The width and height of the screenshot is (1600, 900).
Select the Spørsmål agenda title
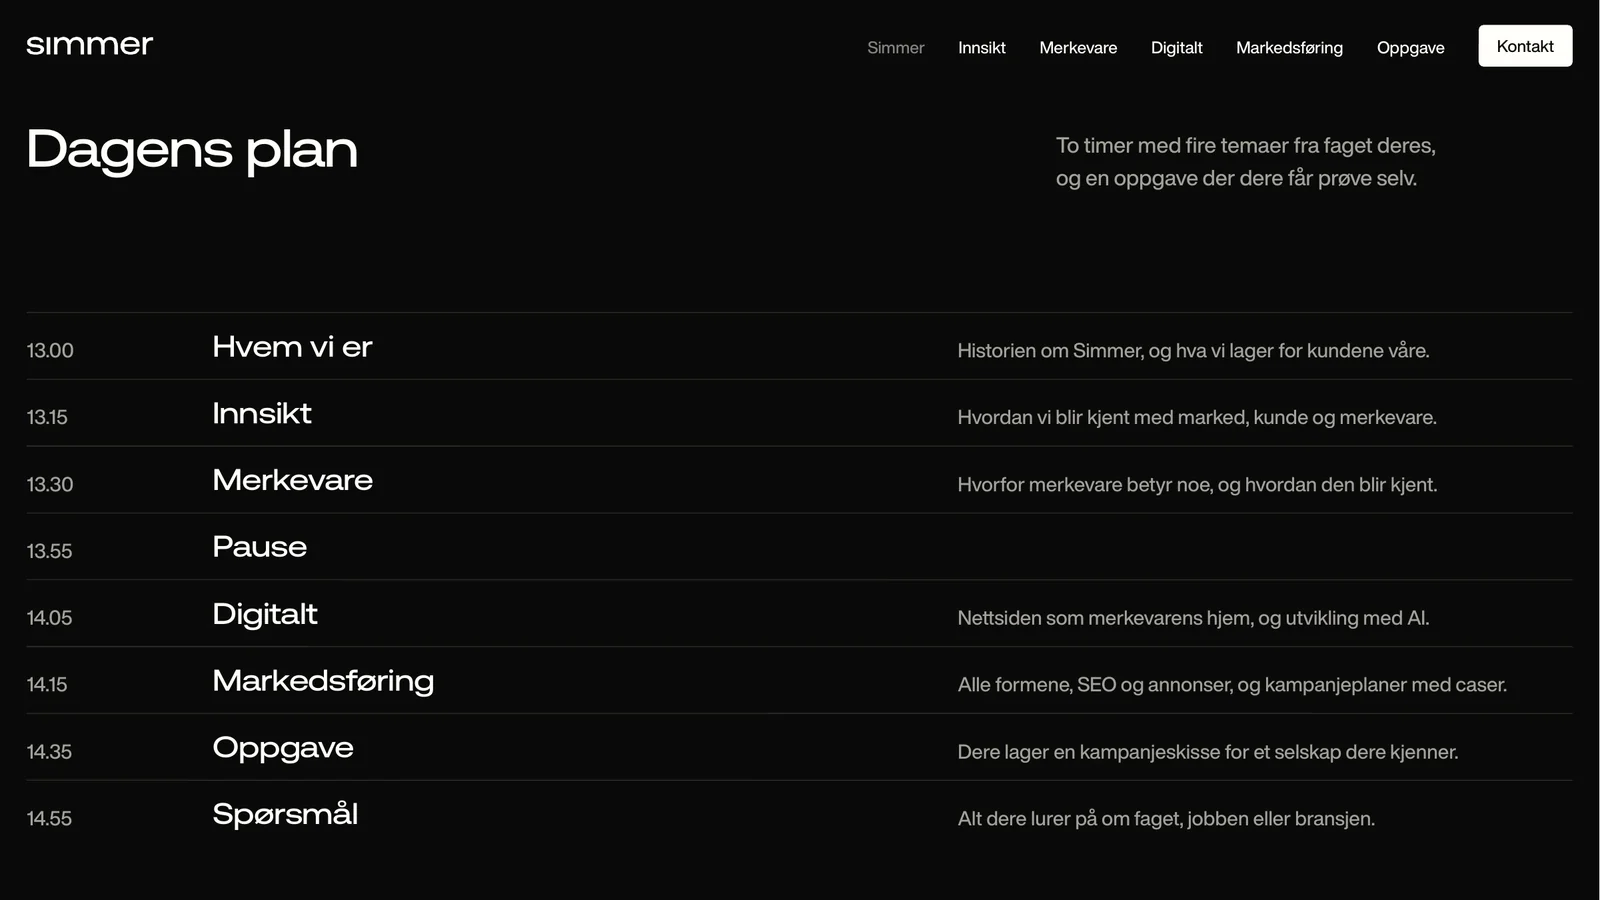285,814
